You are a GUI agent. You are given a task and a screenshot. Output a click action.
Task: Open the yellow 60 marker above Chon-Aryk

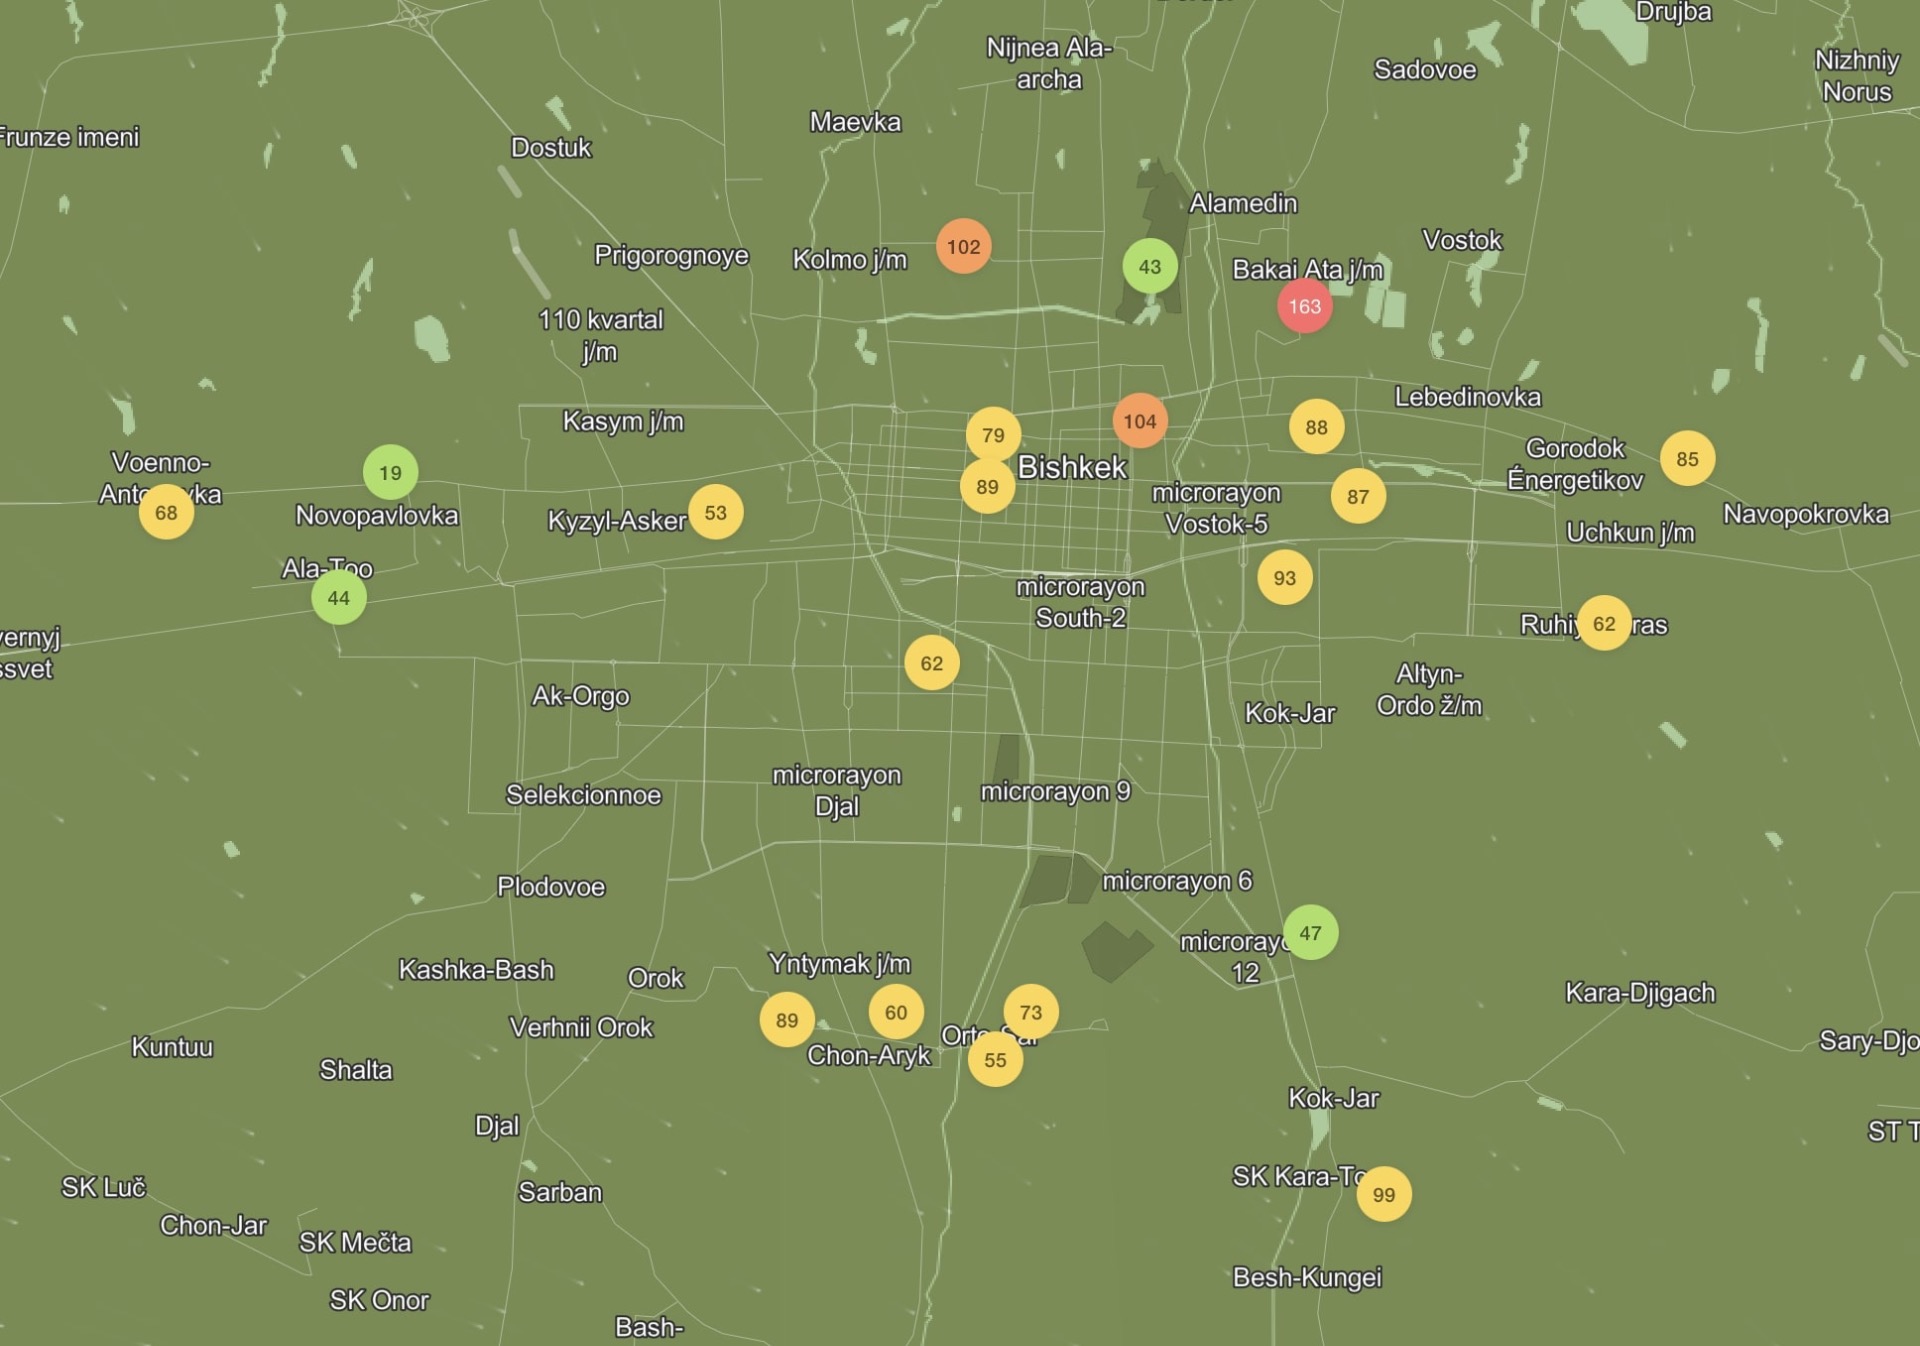pos(895,1011)
